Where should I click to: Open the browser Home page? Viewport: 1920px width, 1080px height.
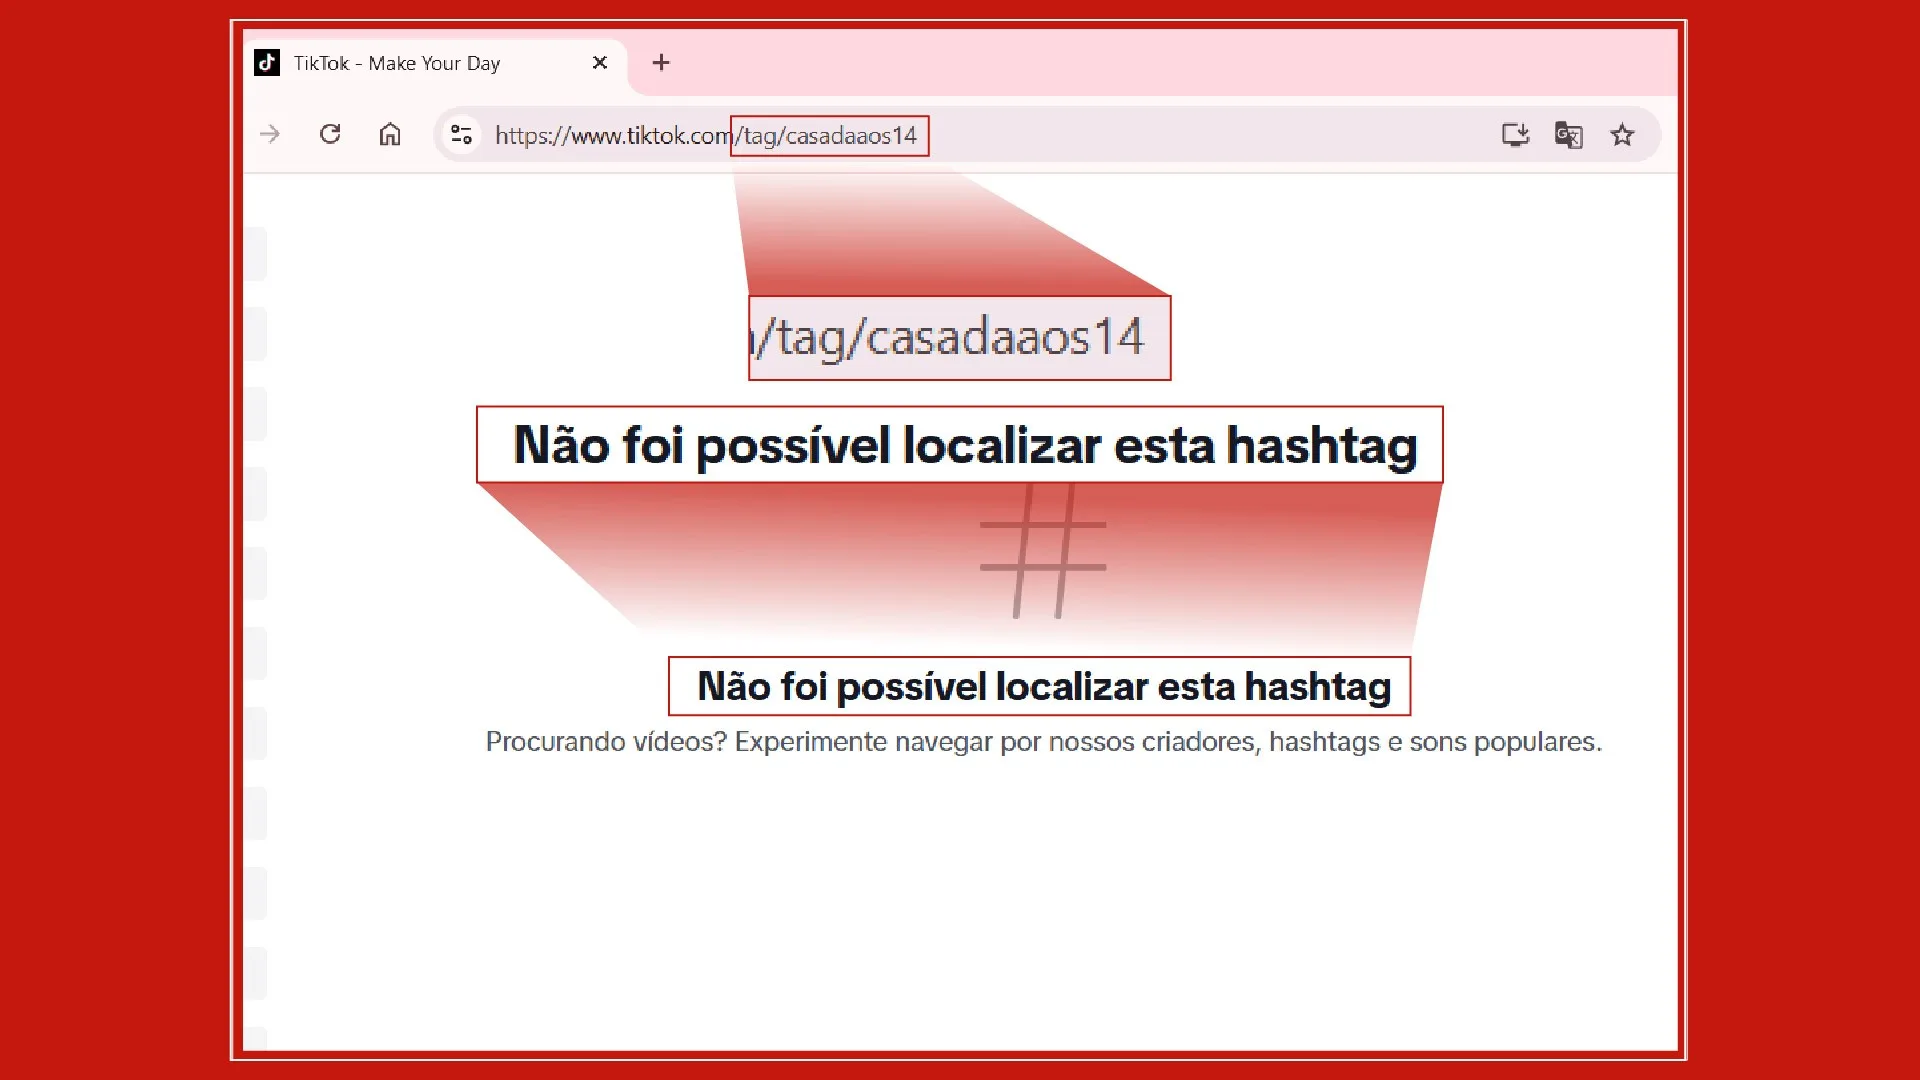tap(390, 134)
